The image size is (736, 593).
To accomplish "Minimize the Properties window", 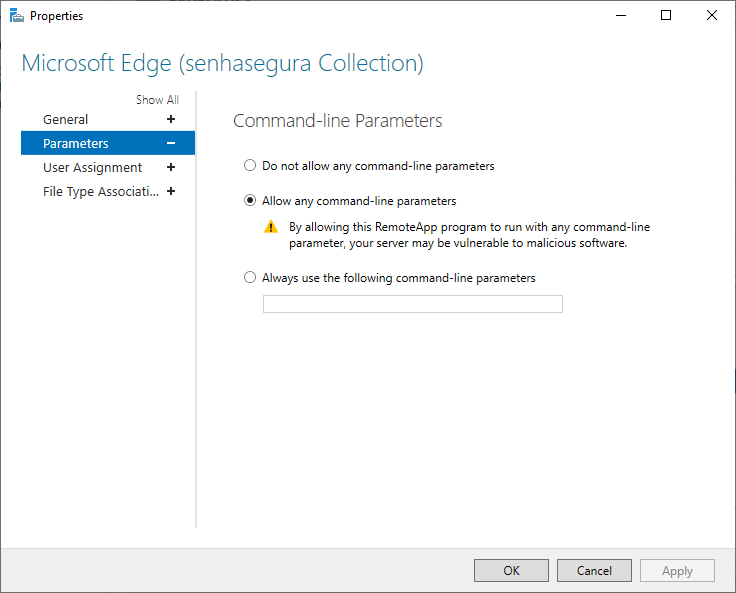I will pos(621,15).
